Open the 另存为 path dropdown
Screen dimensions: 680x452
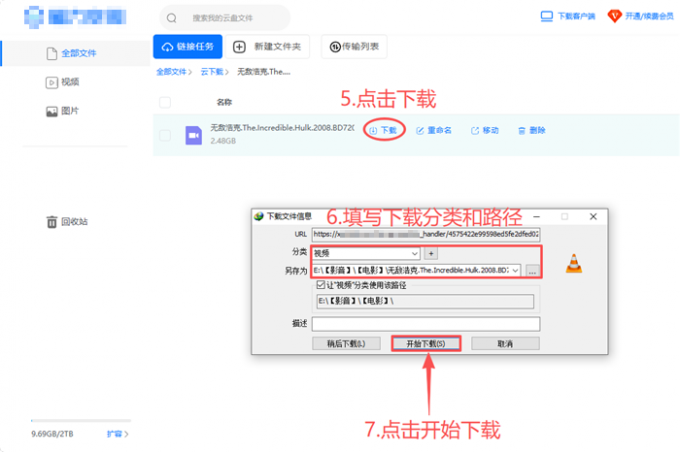515,270
